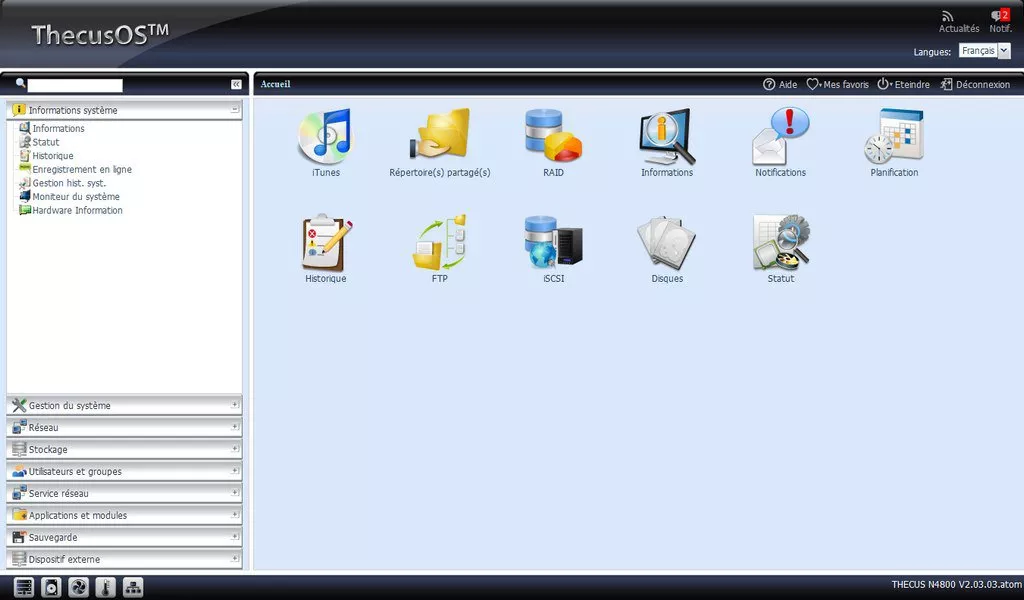Expand the Réseau section

124,428
